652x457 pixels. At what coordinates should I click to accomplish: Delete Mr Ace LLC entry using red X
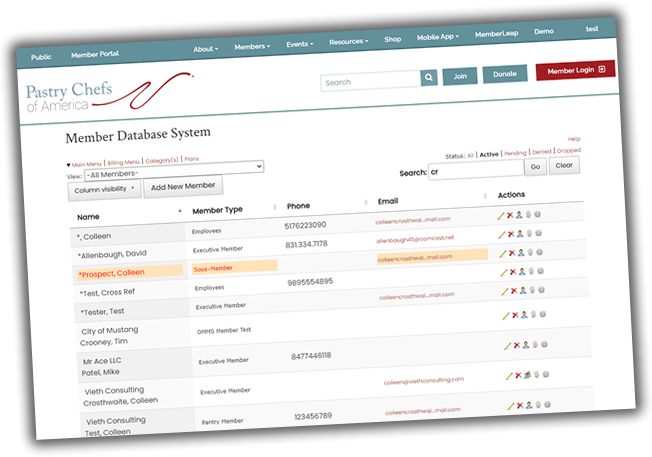pyautogui.click(x=517, y=345)
